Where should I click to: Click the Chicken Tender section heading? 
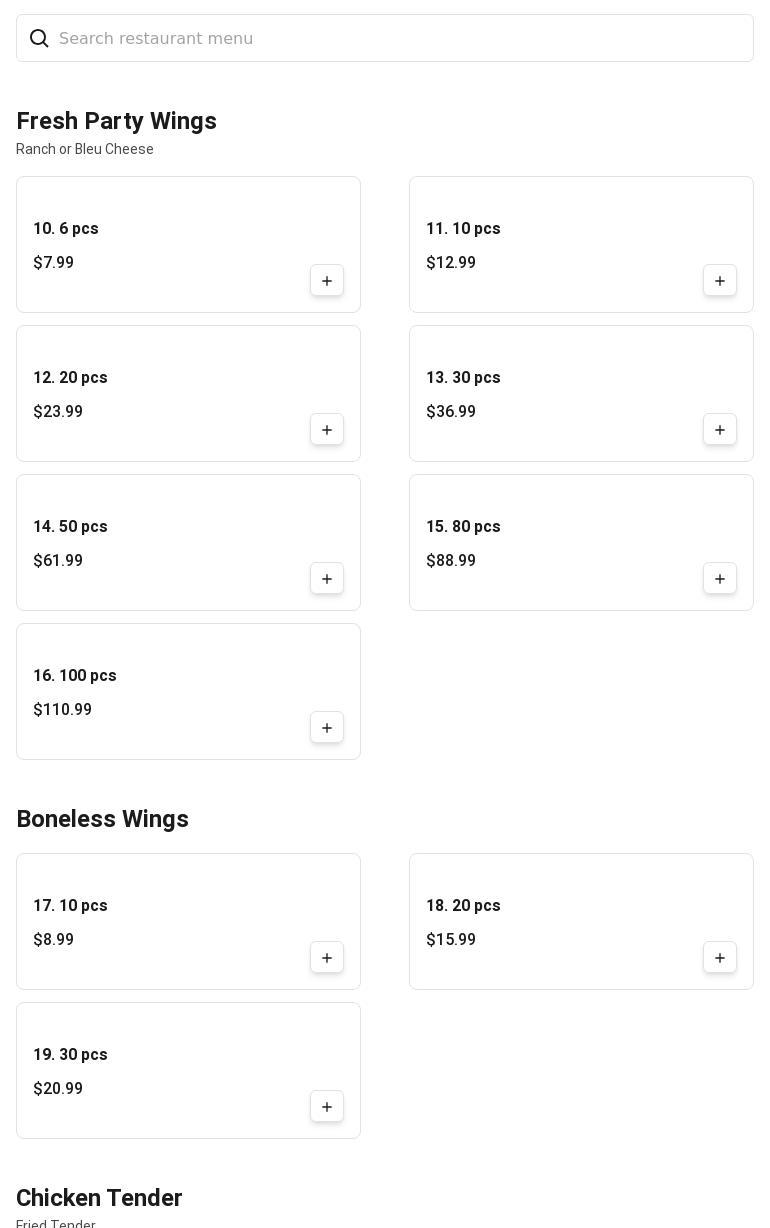pyautogui.click(x=99, y=1198)
